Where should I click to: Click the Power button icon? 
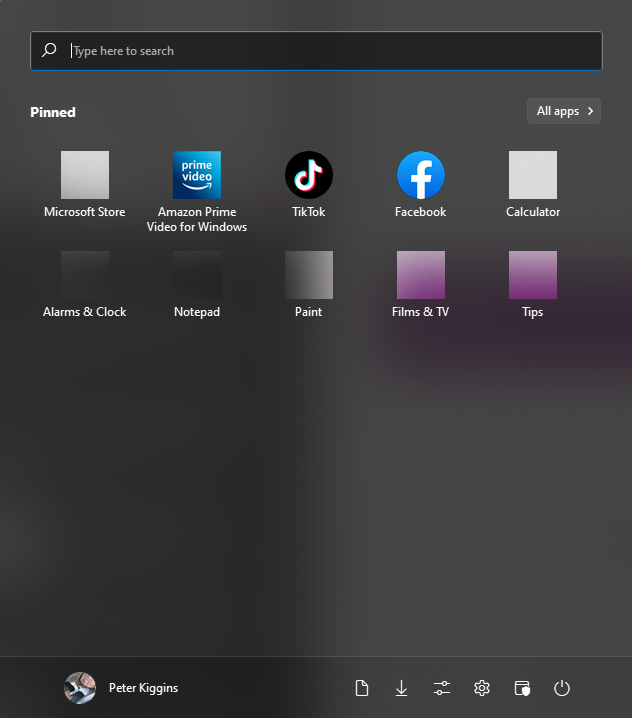pyautogui.click(x=562, y=688)
